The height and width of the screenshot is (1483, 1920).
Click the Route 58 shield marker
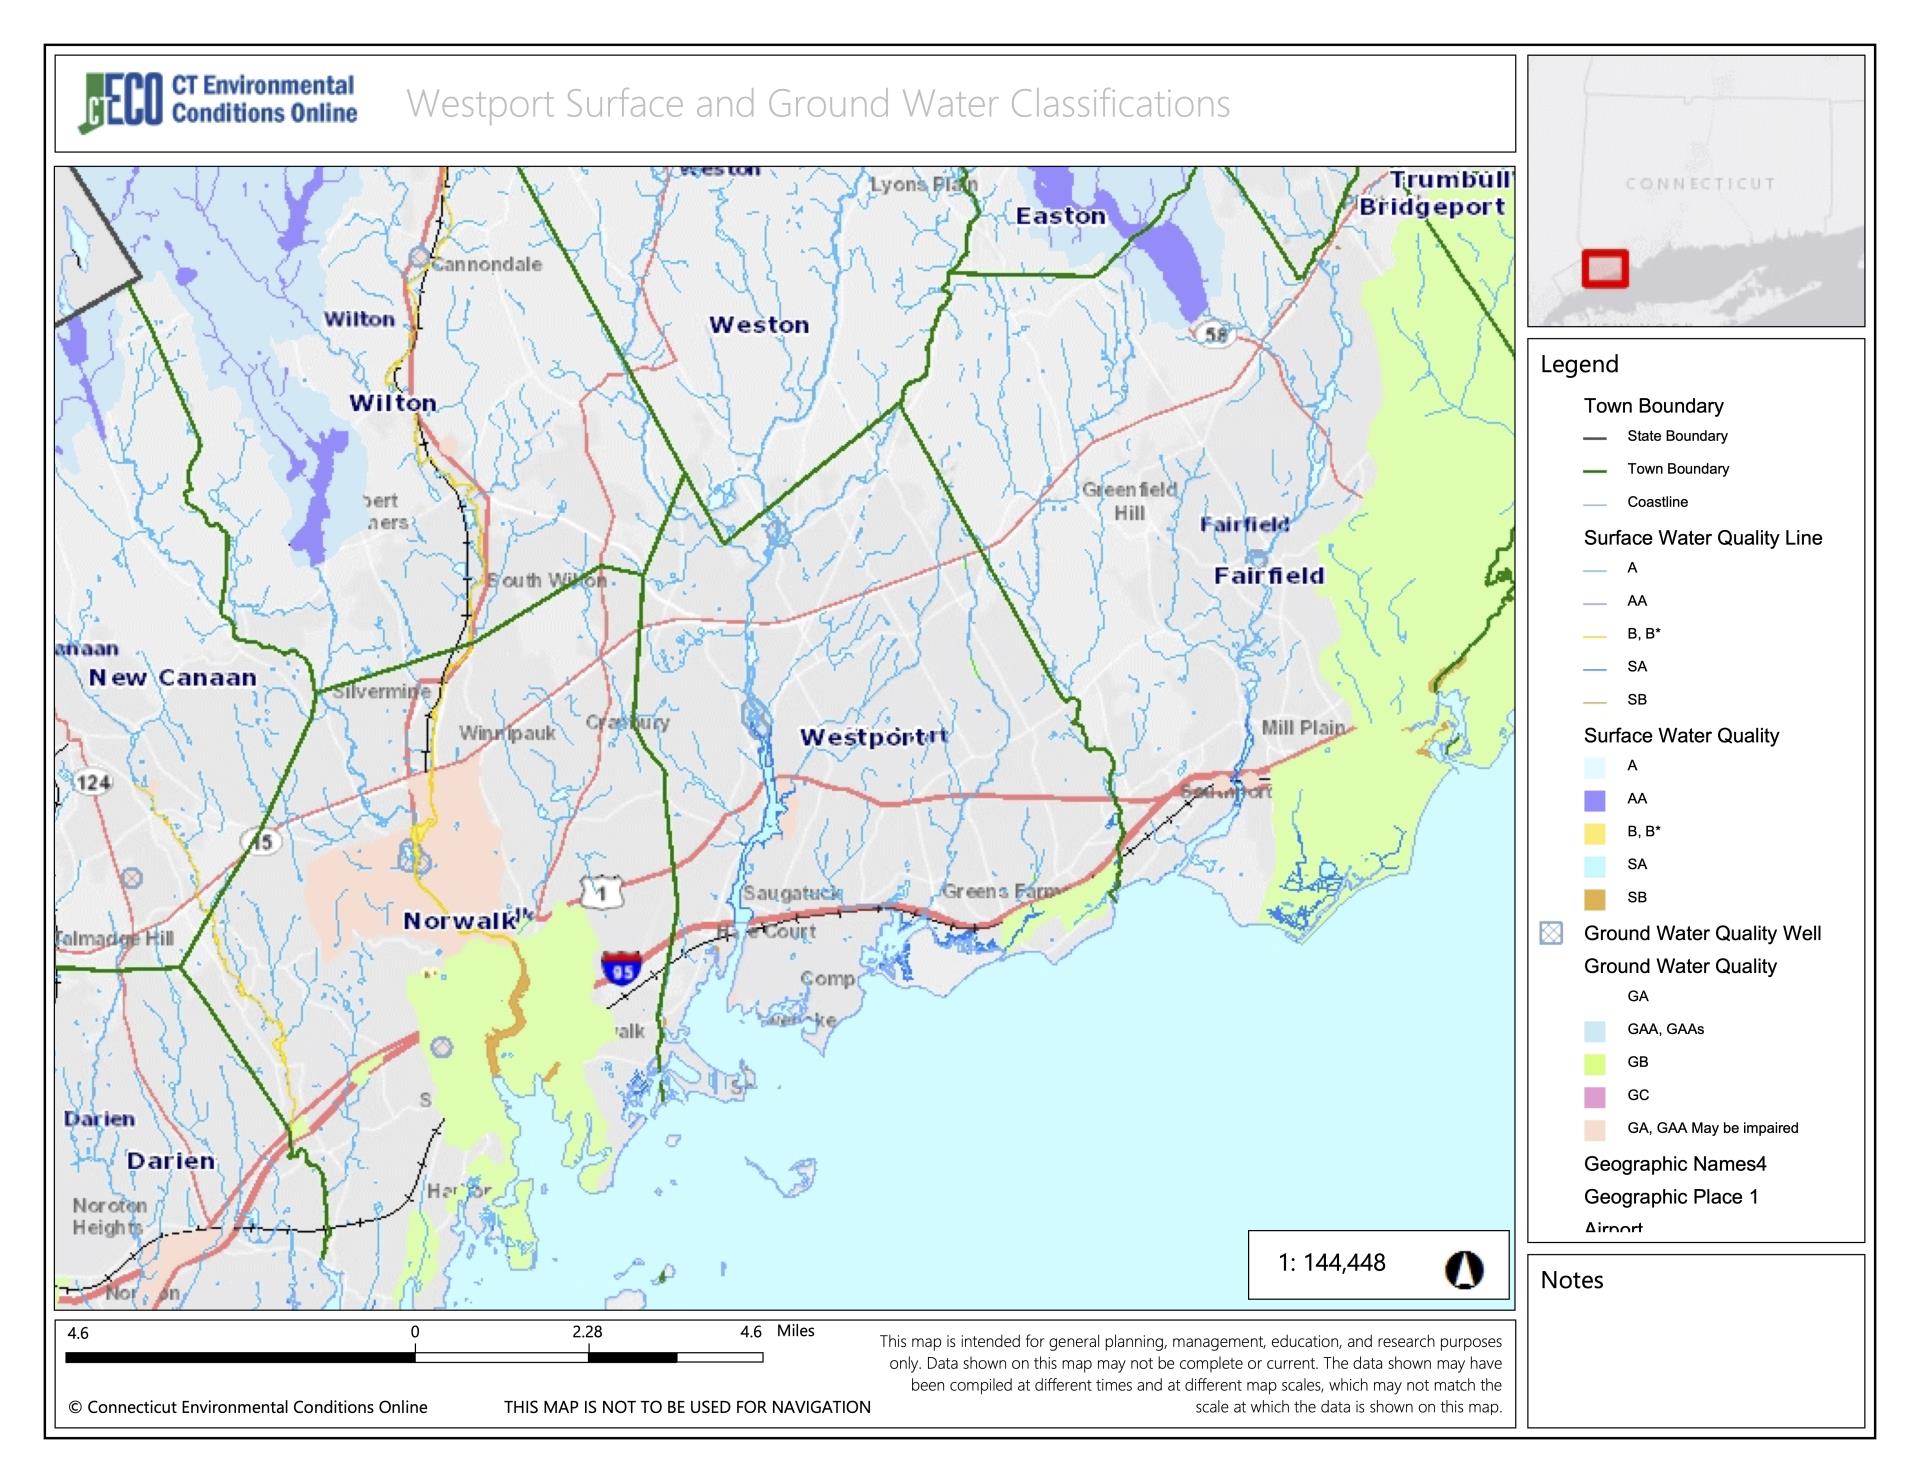(1215, 335)
